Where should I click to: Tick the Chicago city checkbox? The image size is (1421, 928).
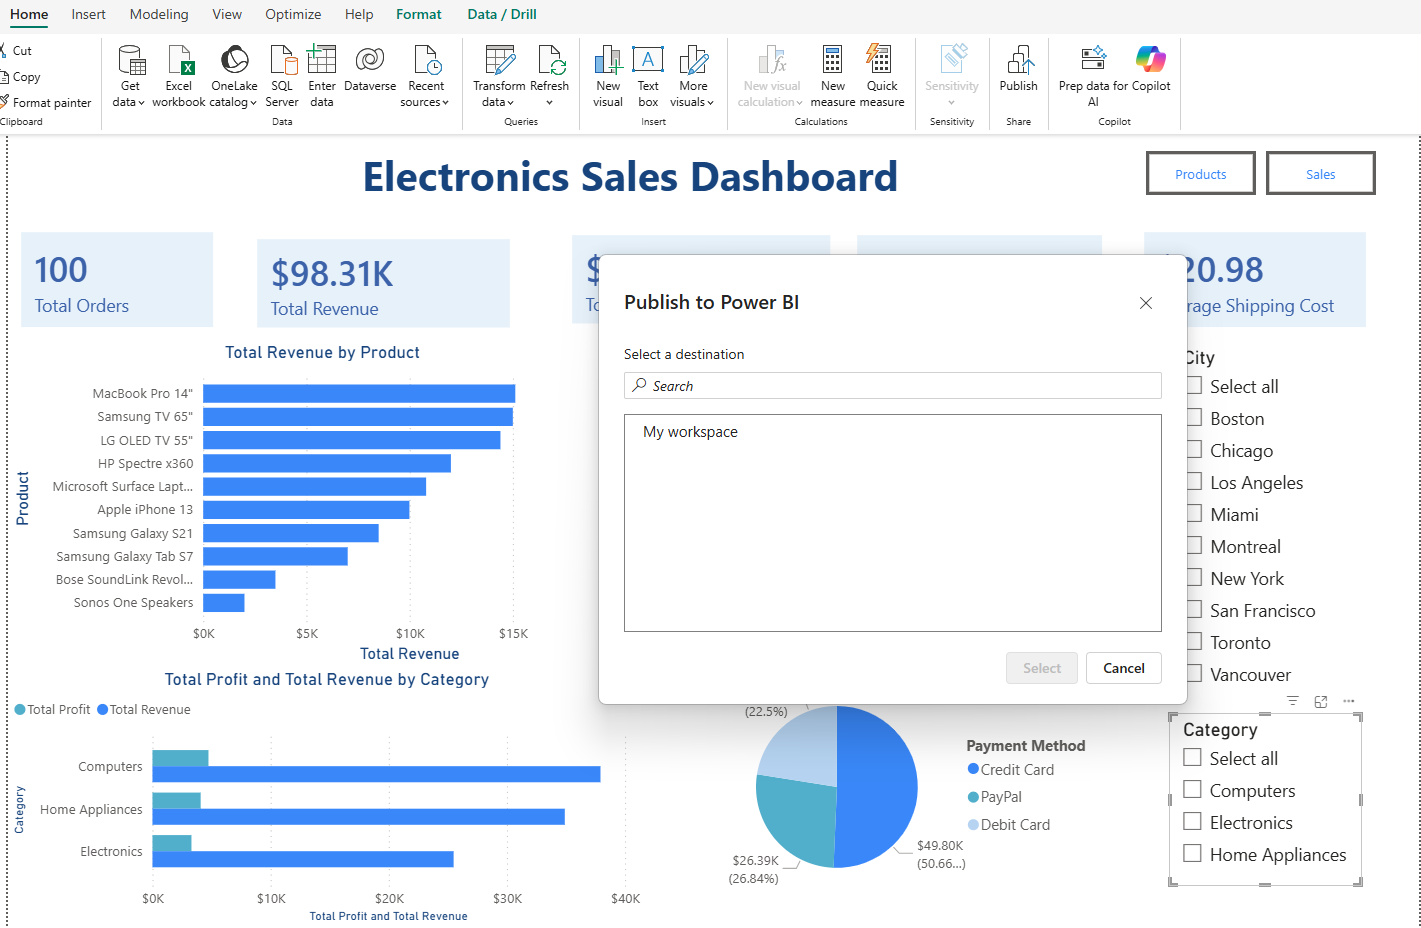(1194, 450)
